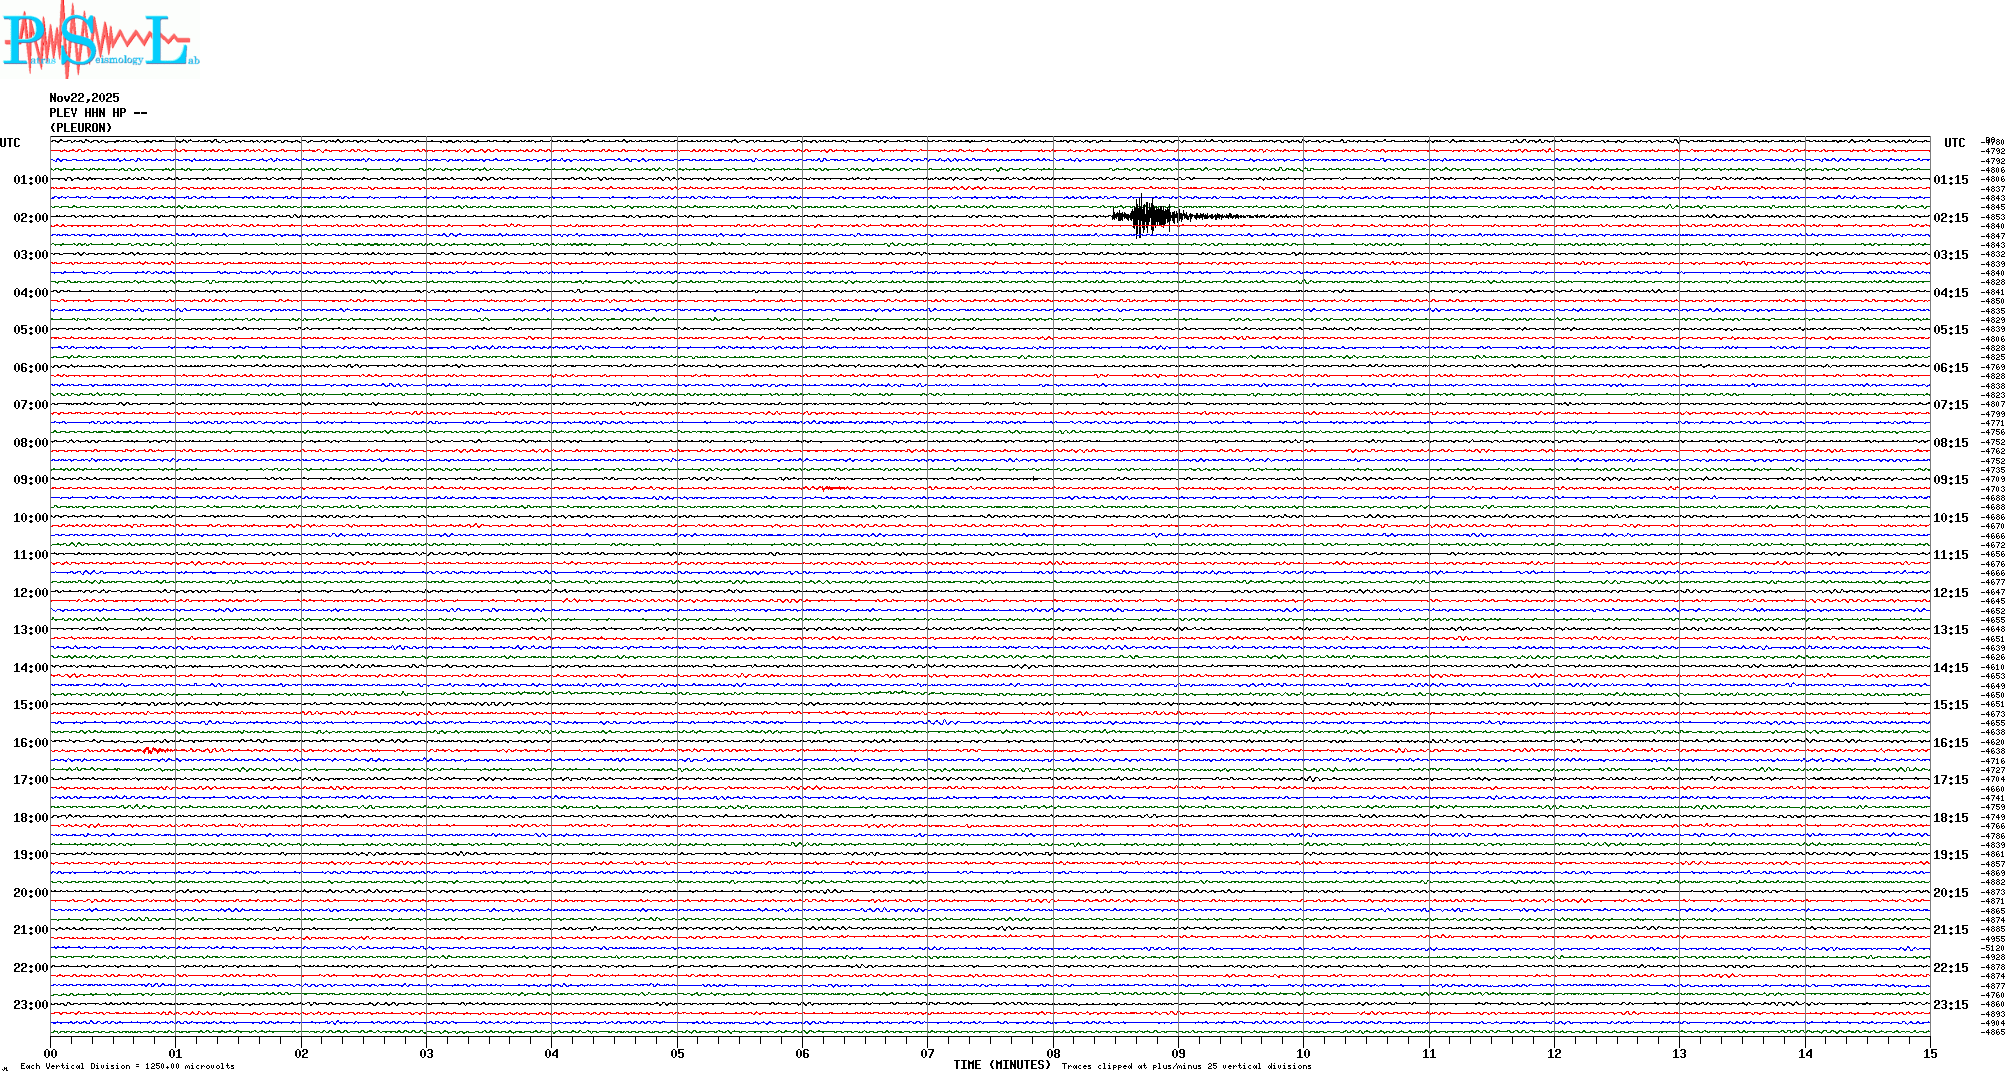
Task: Select the Nov22,2025 date text
Action: coord(84,98)
